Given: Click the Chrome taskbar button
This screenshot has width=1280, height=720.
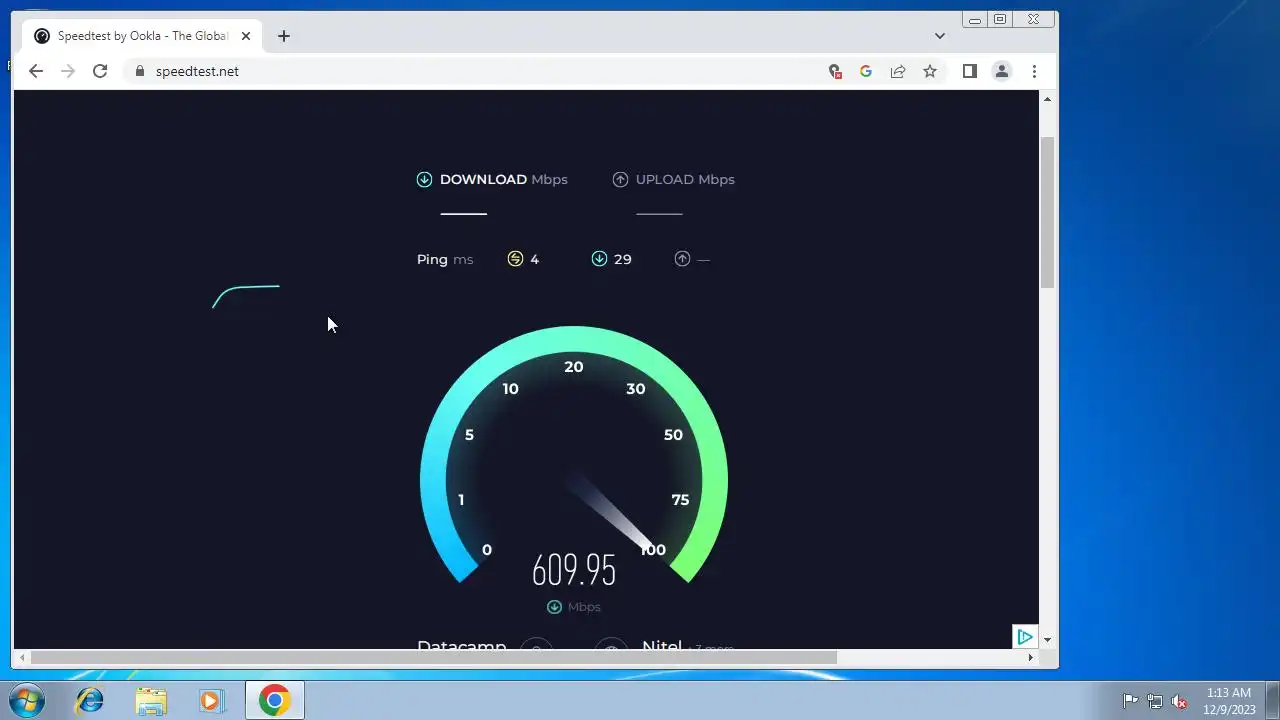Looking at the screenshot, I should pos(274,701).
